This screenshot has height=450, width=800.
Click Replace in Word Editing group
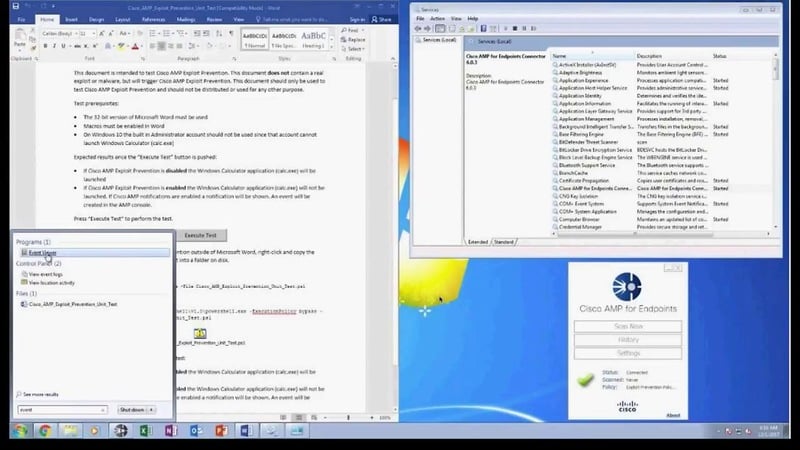pos(353,40)
